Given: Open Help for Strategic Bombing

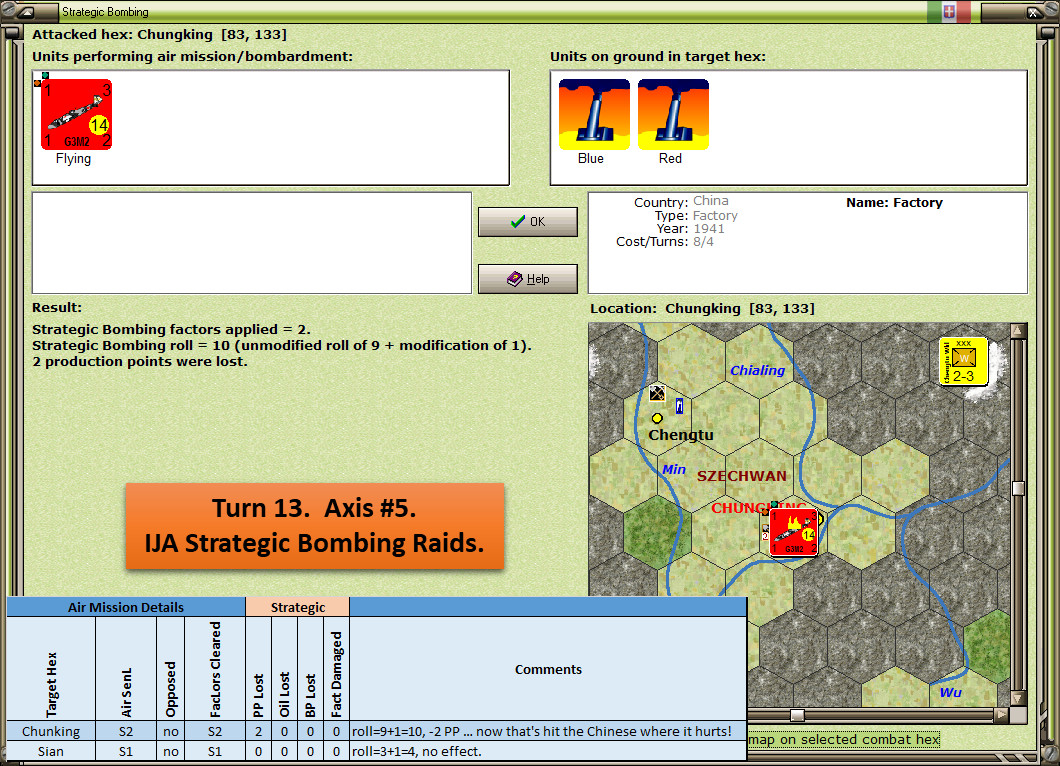Looking at the screenshot, I should click(528, 279).
